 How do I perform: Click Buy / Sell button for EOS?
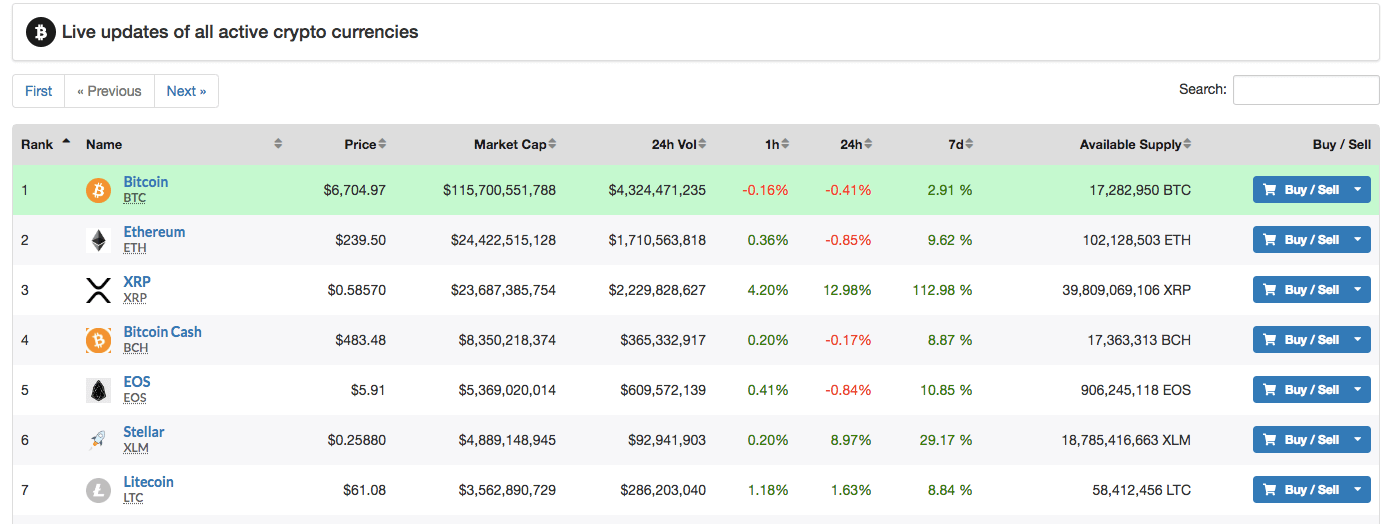(1300, 390)
